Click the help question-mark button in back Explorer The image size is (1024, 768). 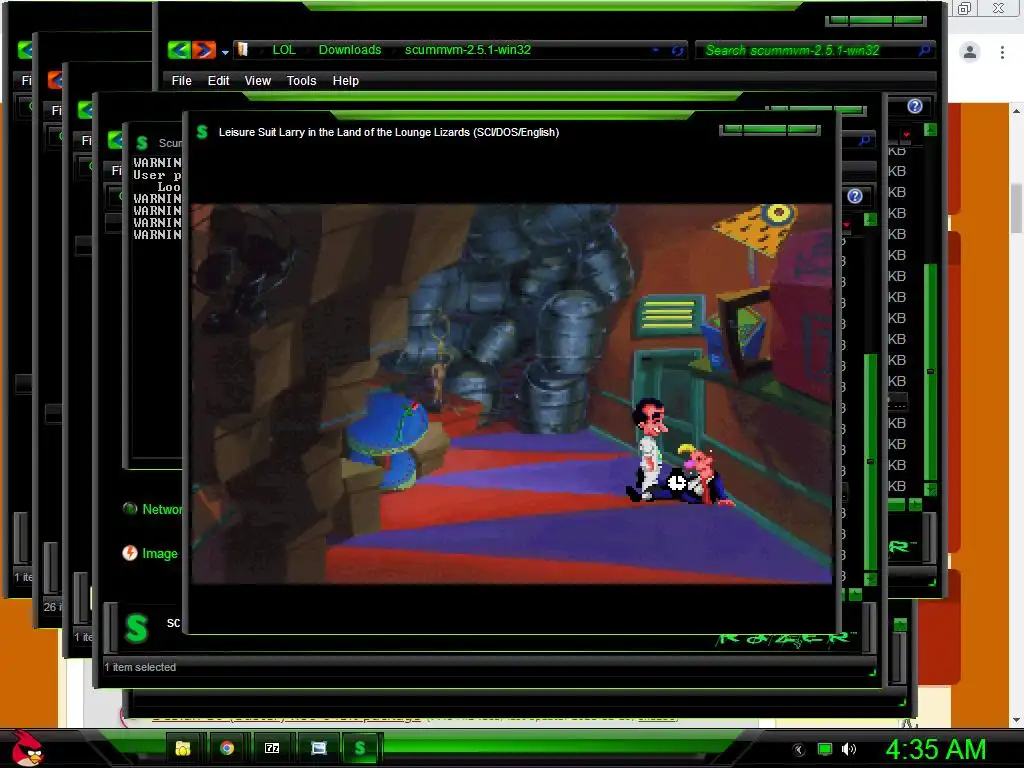(915, 106)
